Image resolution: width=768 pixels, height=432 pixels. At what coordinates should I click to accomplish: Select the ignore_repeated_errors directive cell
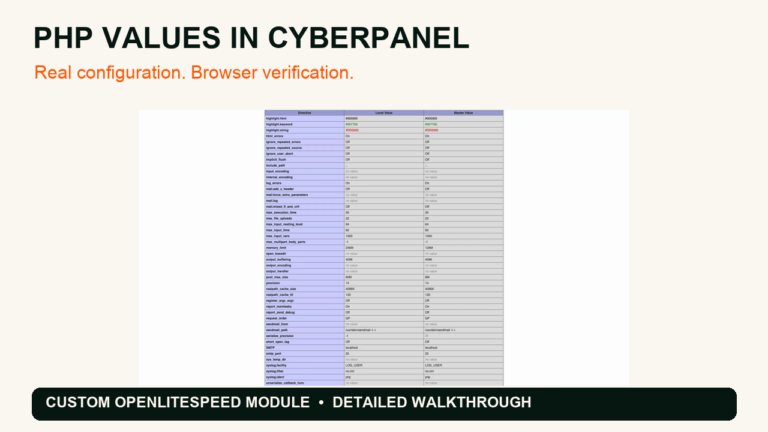coord(305,142)
